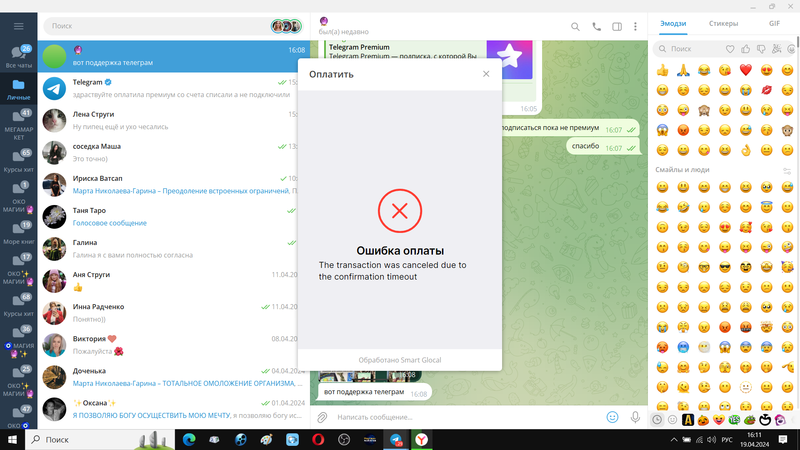Click the emoji search field
The width and height of the screenshot is (800, 450).
[690, 48]
